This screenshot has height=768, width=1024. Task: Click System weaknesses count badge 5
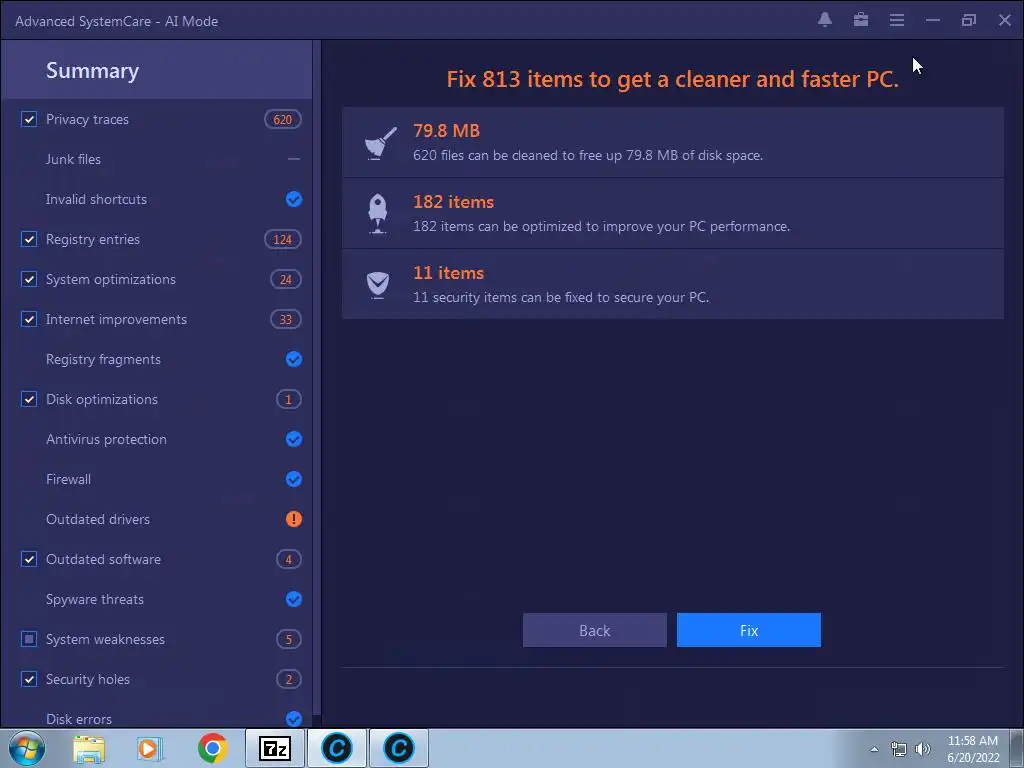289,639
